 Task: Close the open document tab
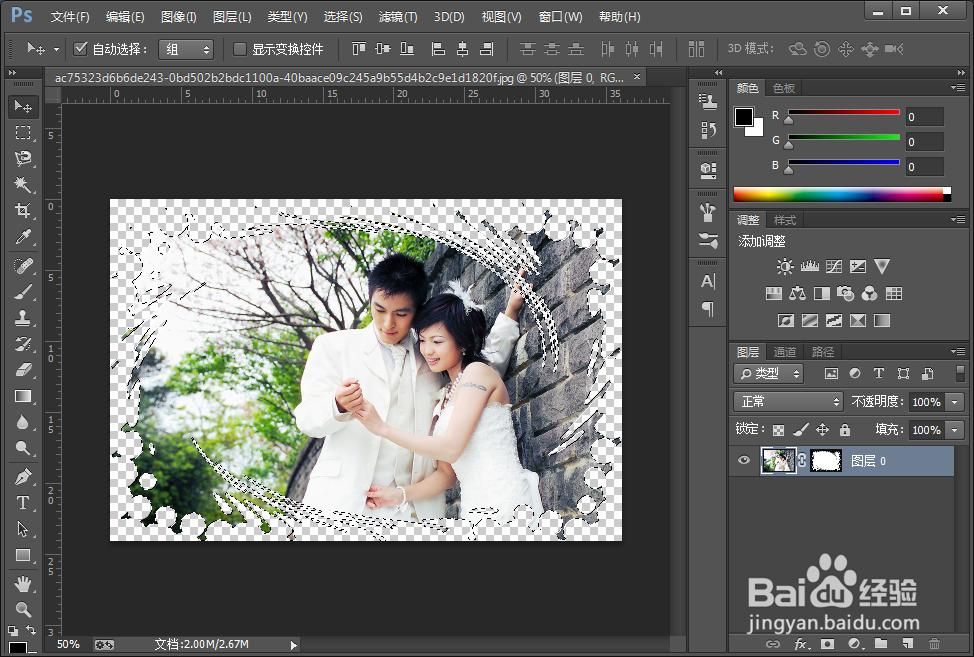point(637,77)
